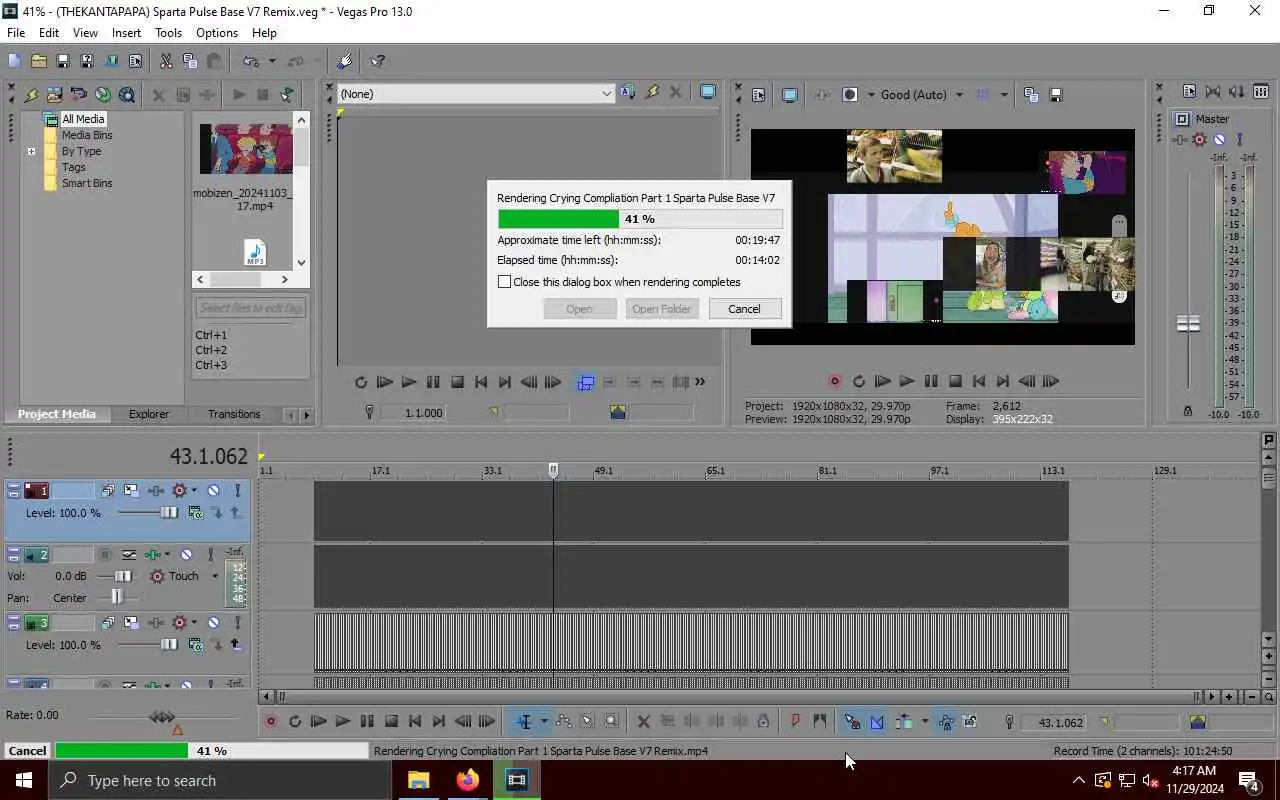The height and width of the screenshot is (800, 1280).
Task: Click the What's This help icon
Action: [x=378, y=61]
